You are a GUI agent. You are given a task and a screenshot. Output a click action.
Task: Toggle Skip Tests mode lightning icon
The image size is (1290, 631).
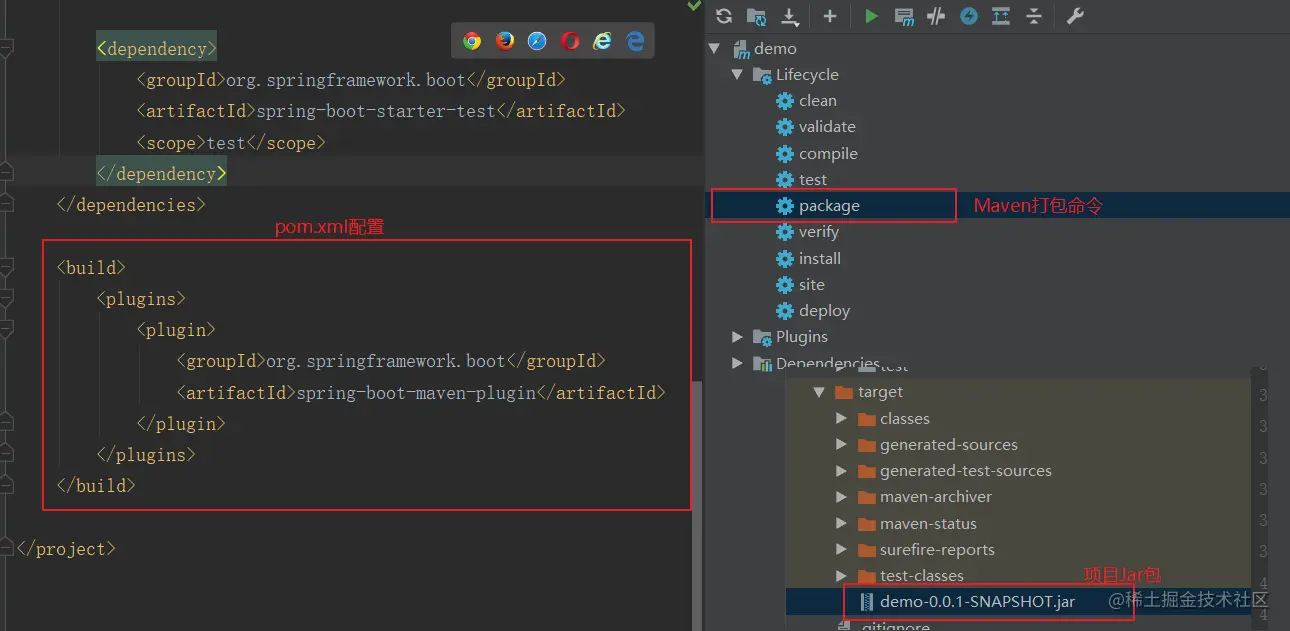(x=969, y=16)
